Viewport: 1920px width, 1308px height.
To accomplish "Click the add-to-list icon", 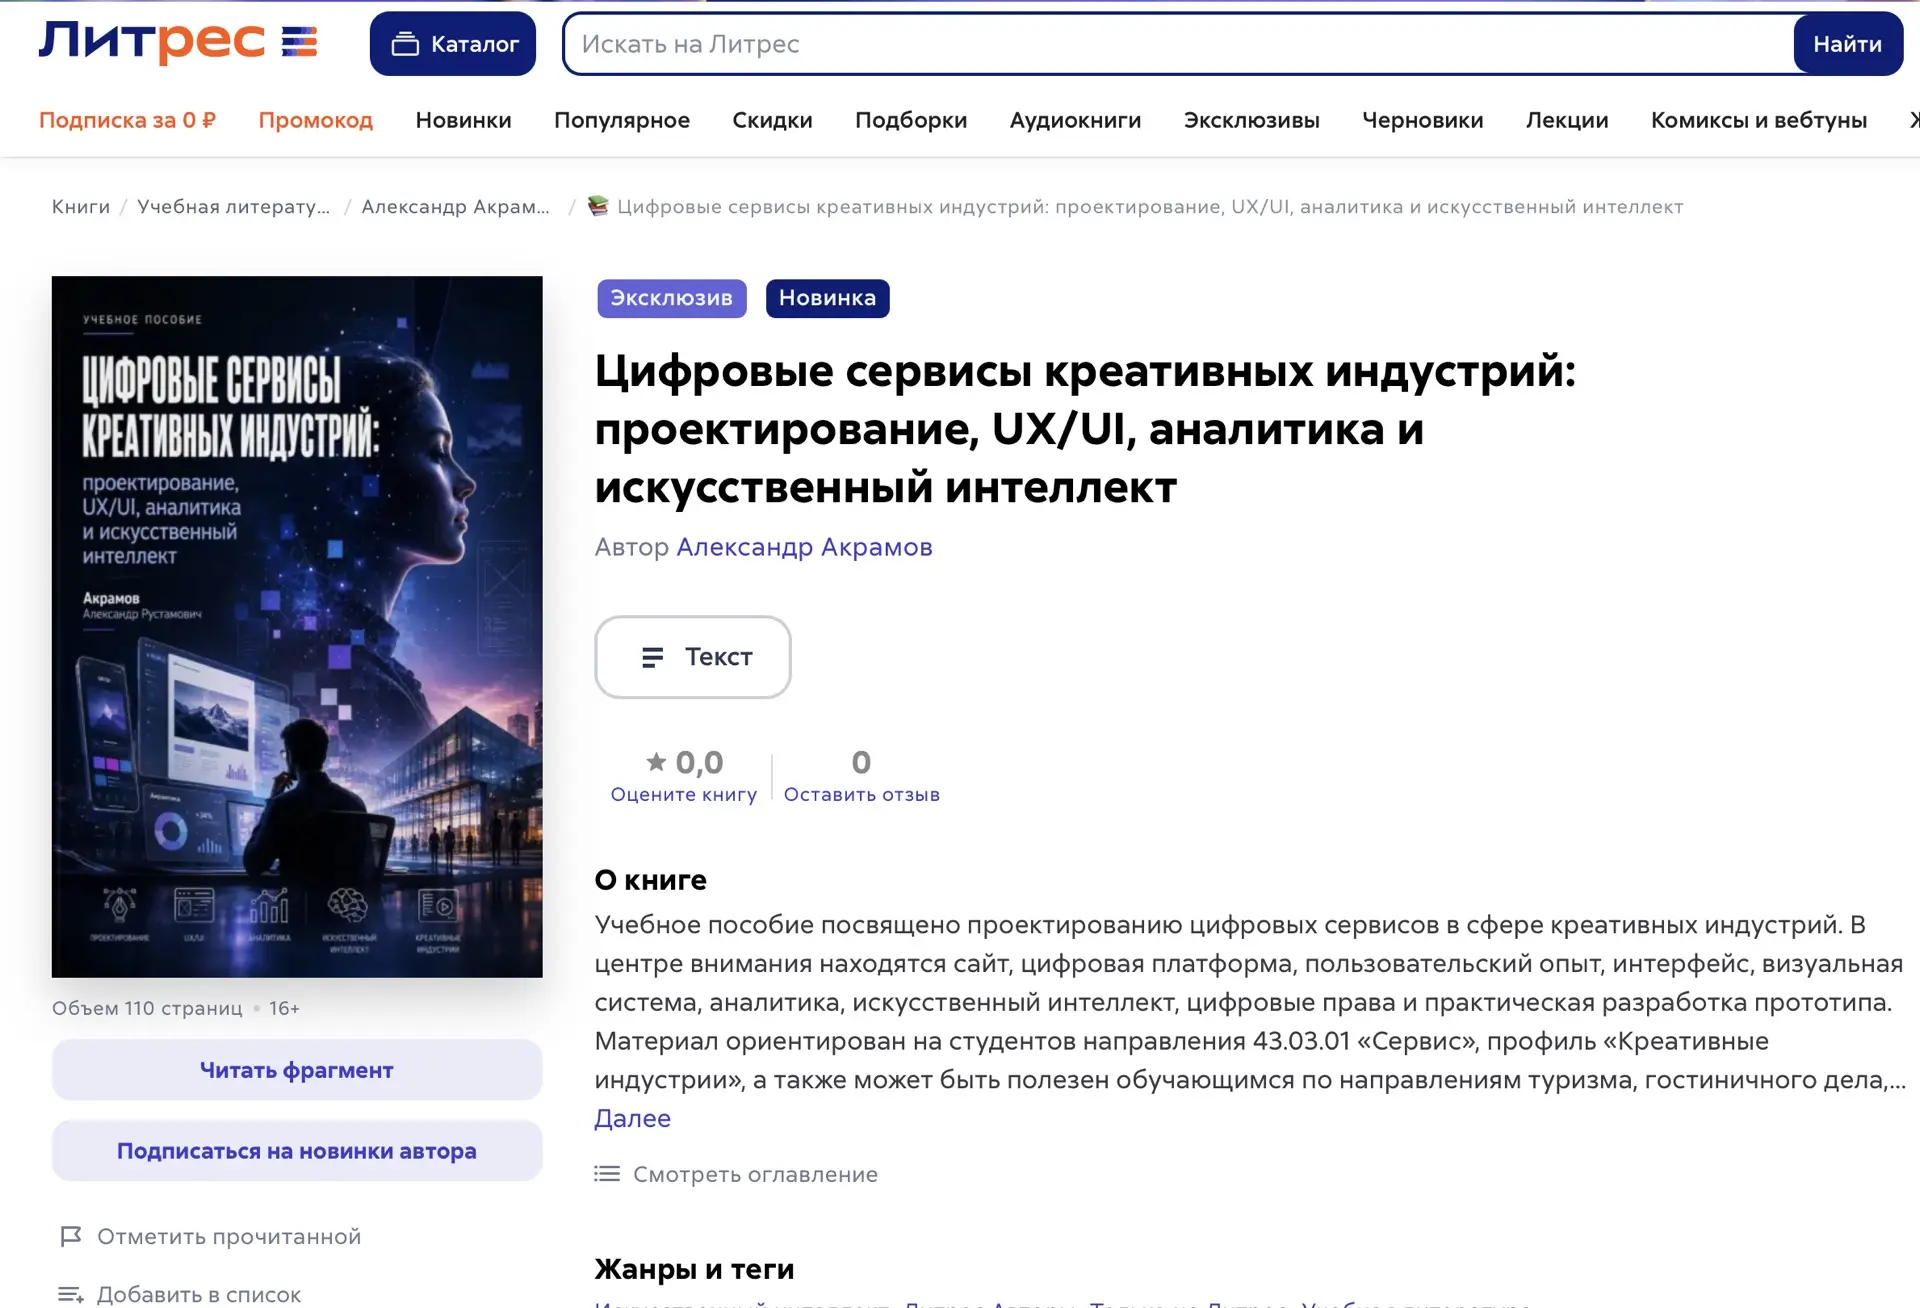I will click(x=71, y=1295).
